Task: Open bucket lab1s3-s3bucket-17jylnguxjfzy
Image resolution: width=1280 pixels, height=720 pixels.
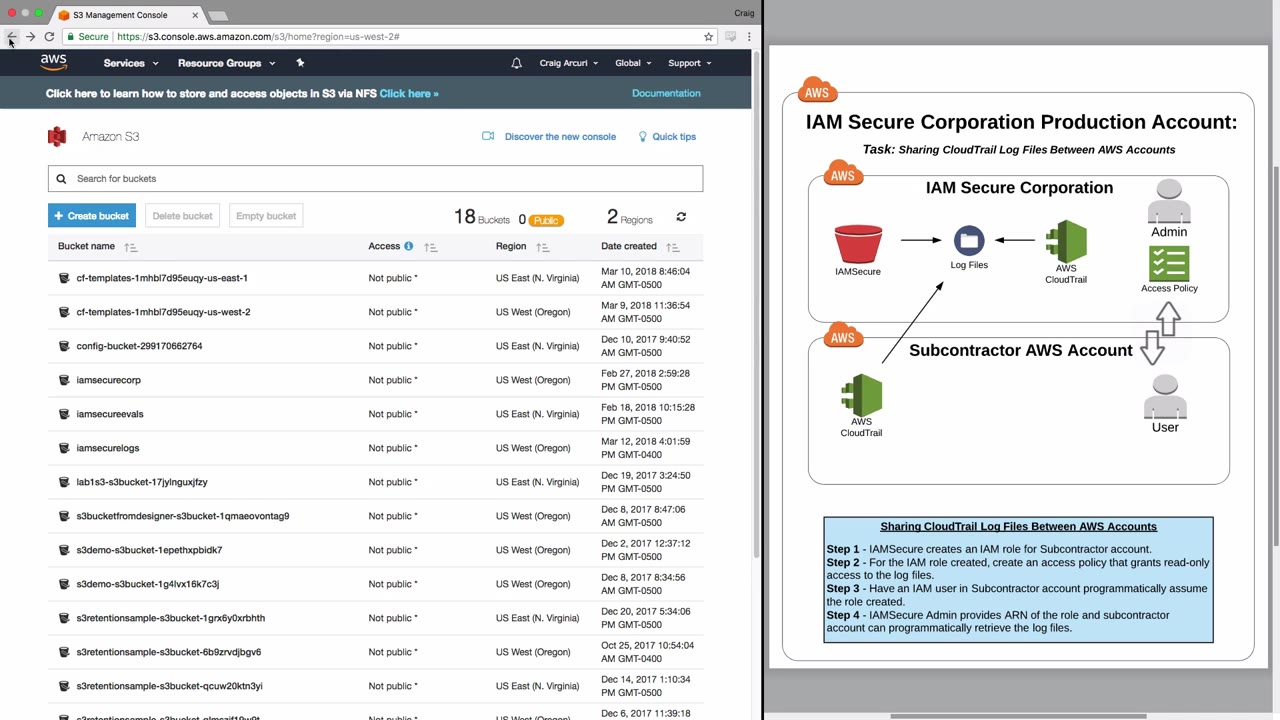Action: click(x=142, y=482)
